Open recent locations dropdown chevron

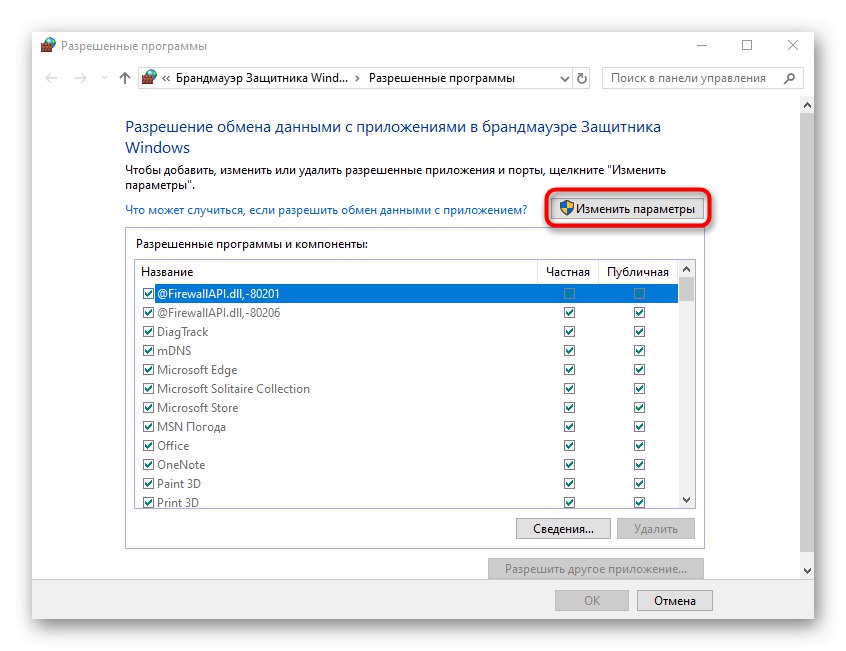[104, 78]
